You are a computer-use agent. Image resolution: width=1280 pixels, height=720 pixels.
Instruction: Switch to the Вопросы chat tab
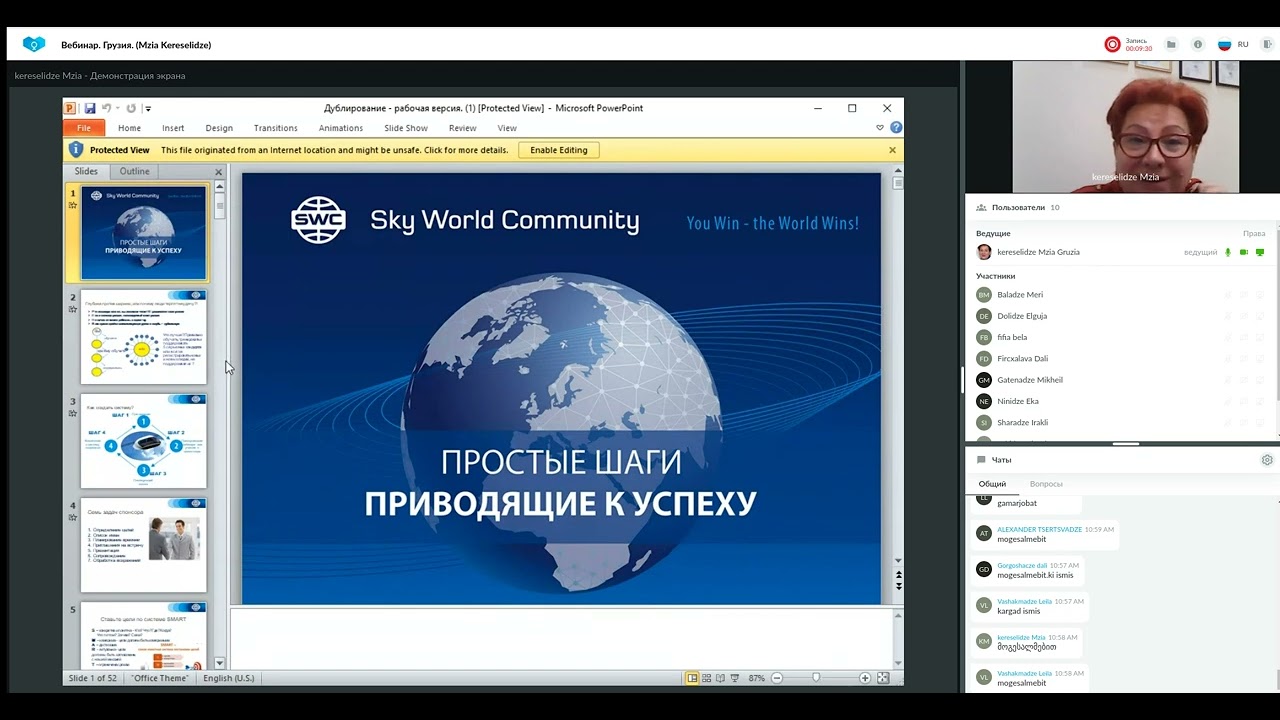[1046, 484]
